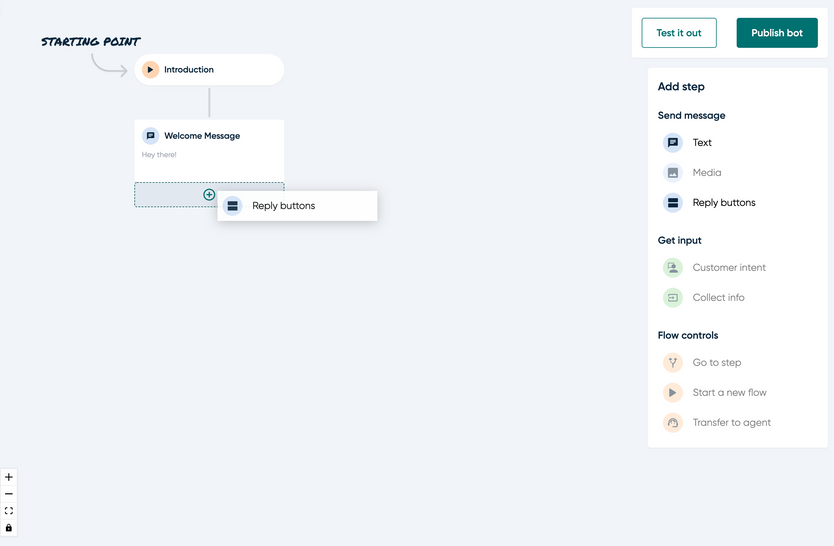Click the Welcome Message chat icon

151,136
